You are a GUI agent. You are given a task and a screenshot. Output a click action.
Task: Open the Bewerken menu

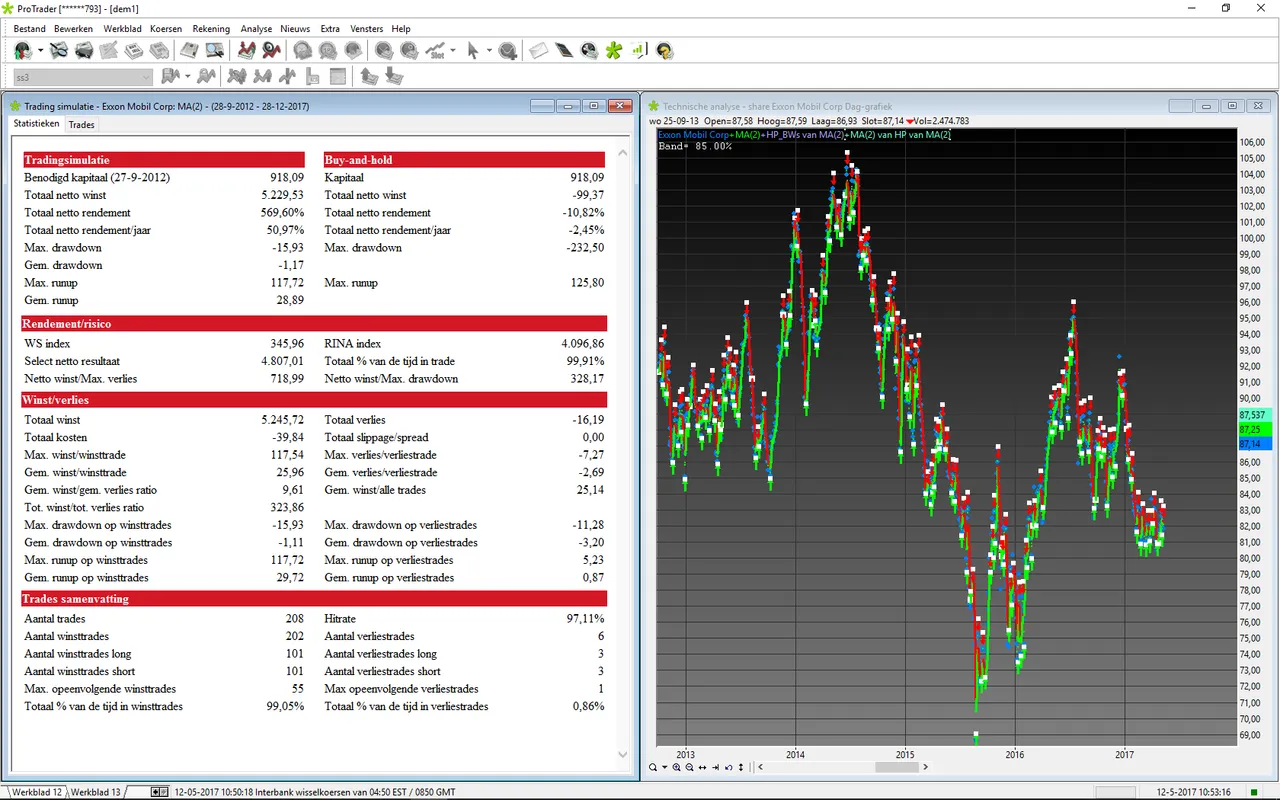[73, 29]
